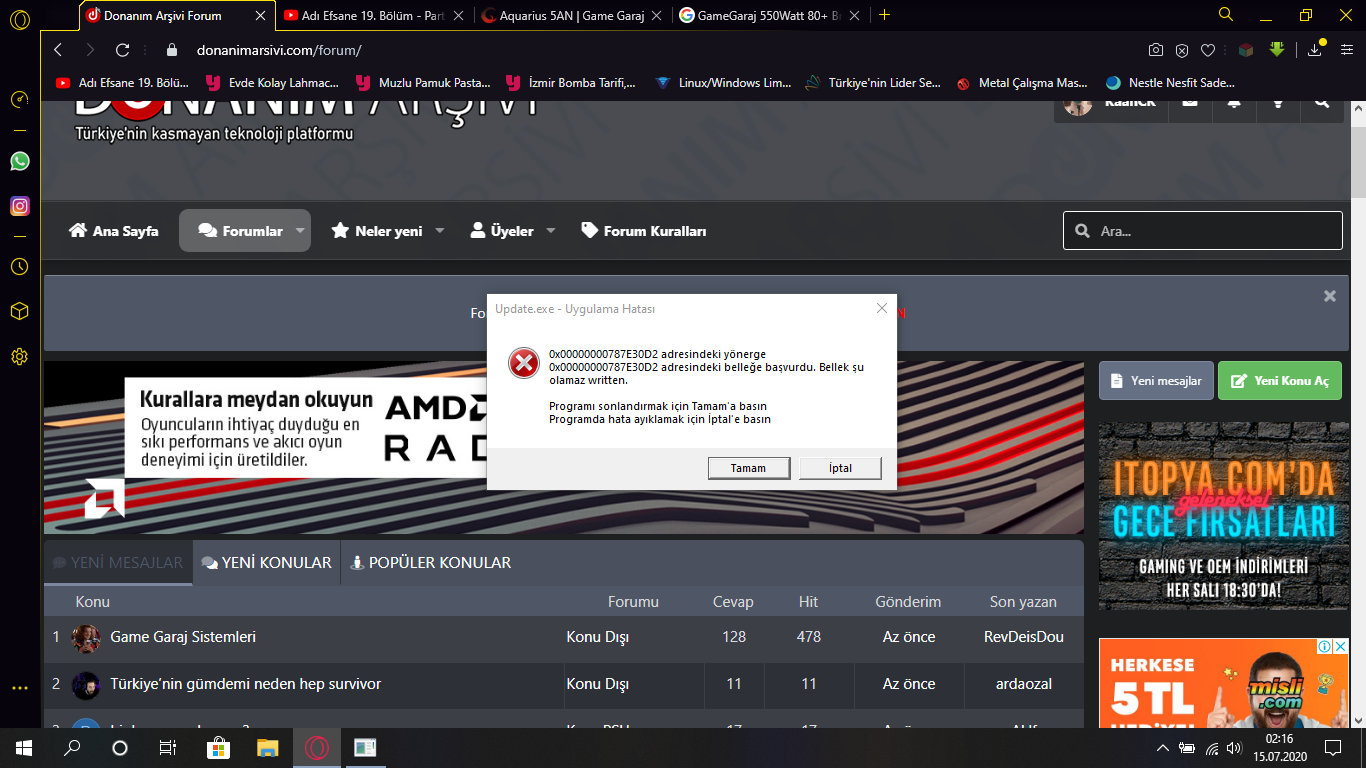1366x768 pixels.
Task: Open Forum Kuralları page
Action: 644,231
